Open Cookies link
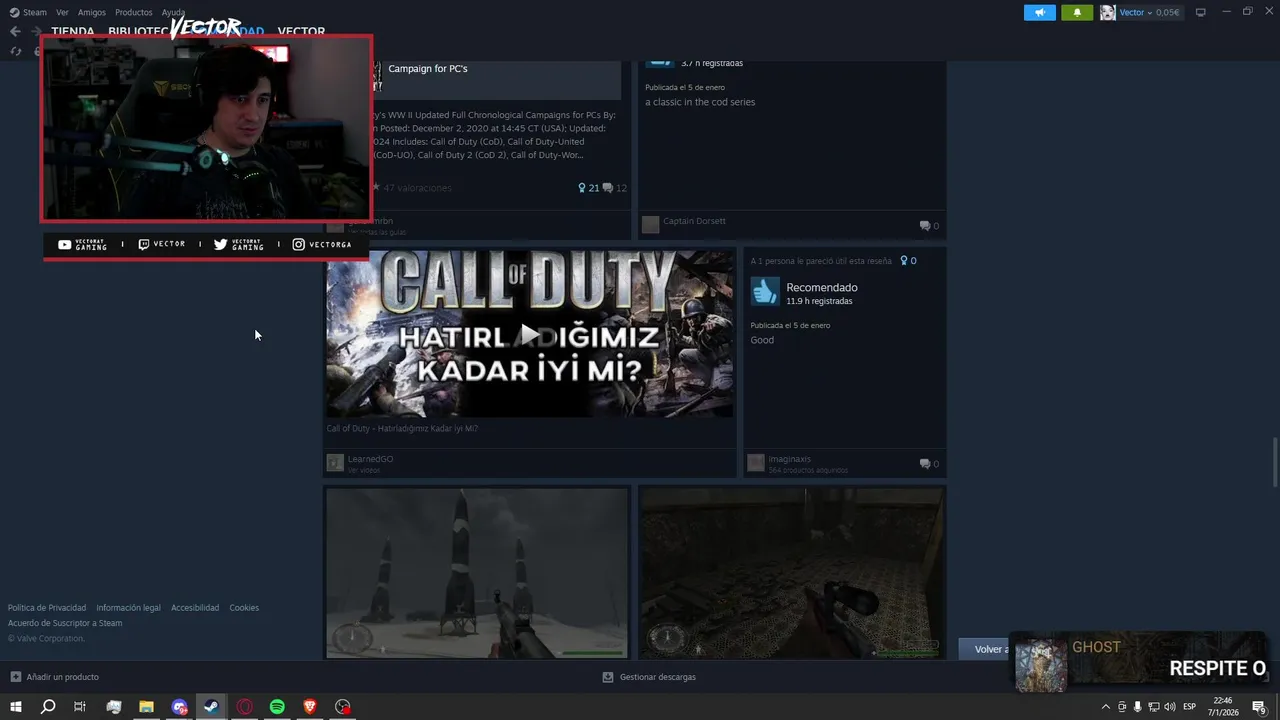The height and width of the screenshot is (720, 1280). click(x=244, y=608)
